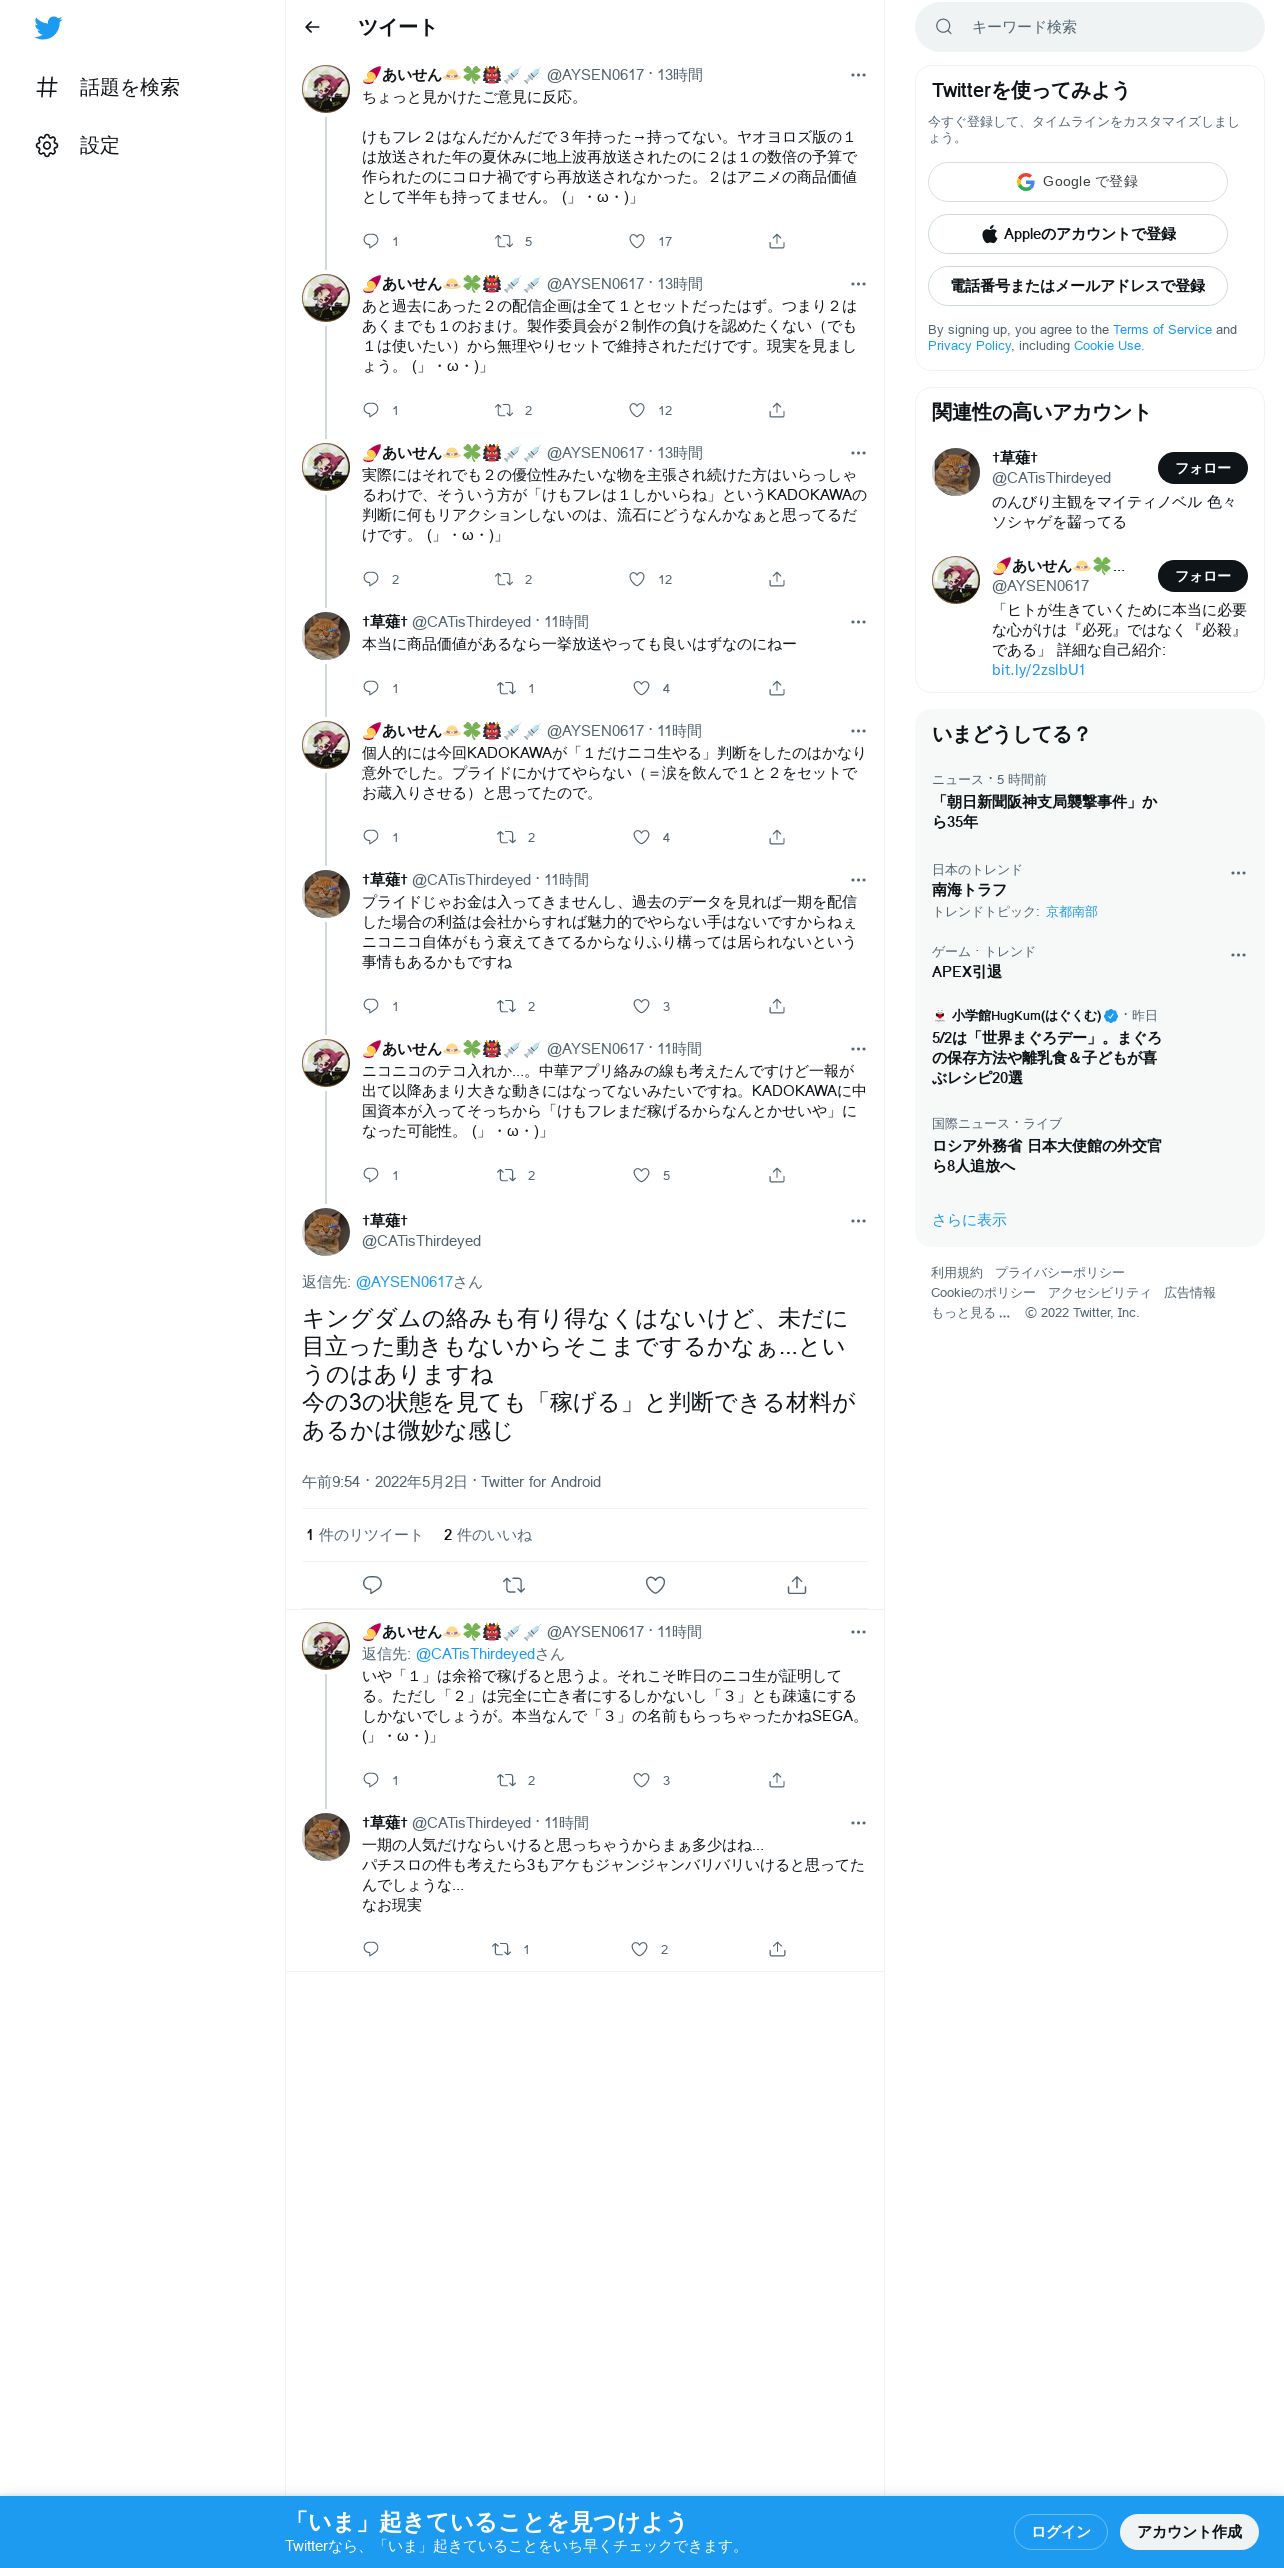
Task: Click the Twitter bird logo
Action: 48,28
